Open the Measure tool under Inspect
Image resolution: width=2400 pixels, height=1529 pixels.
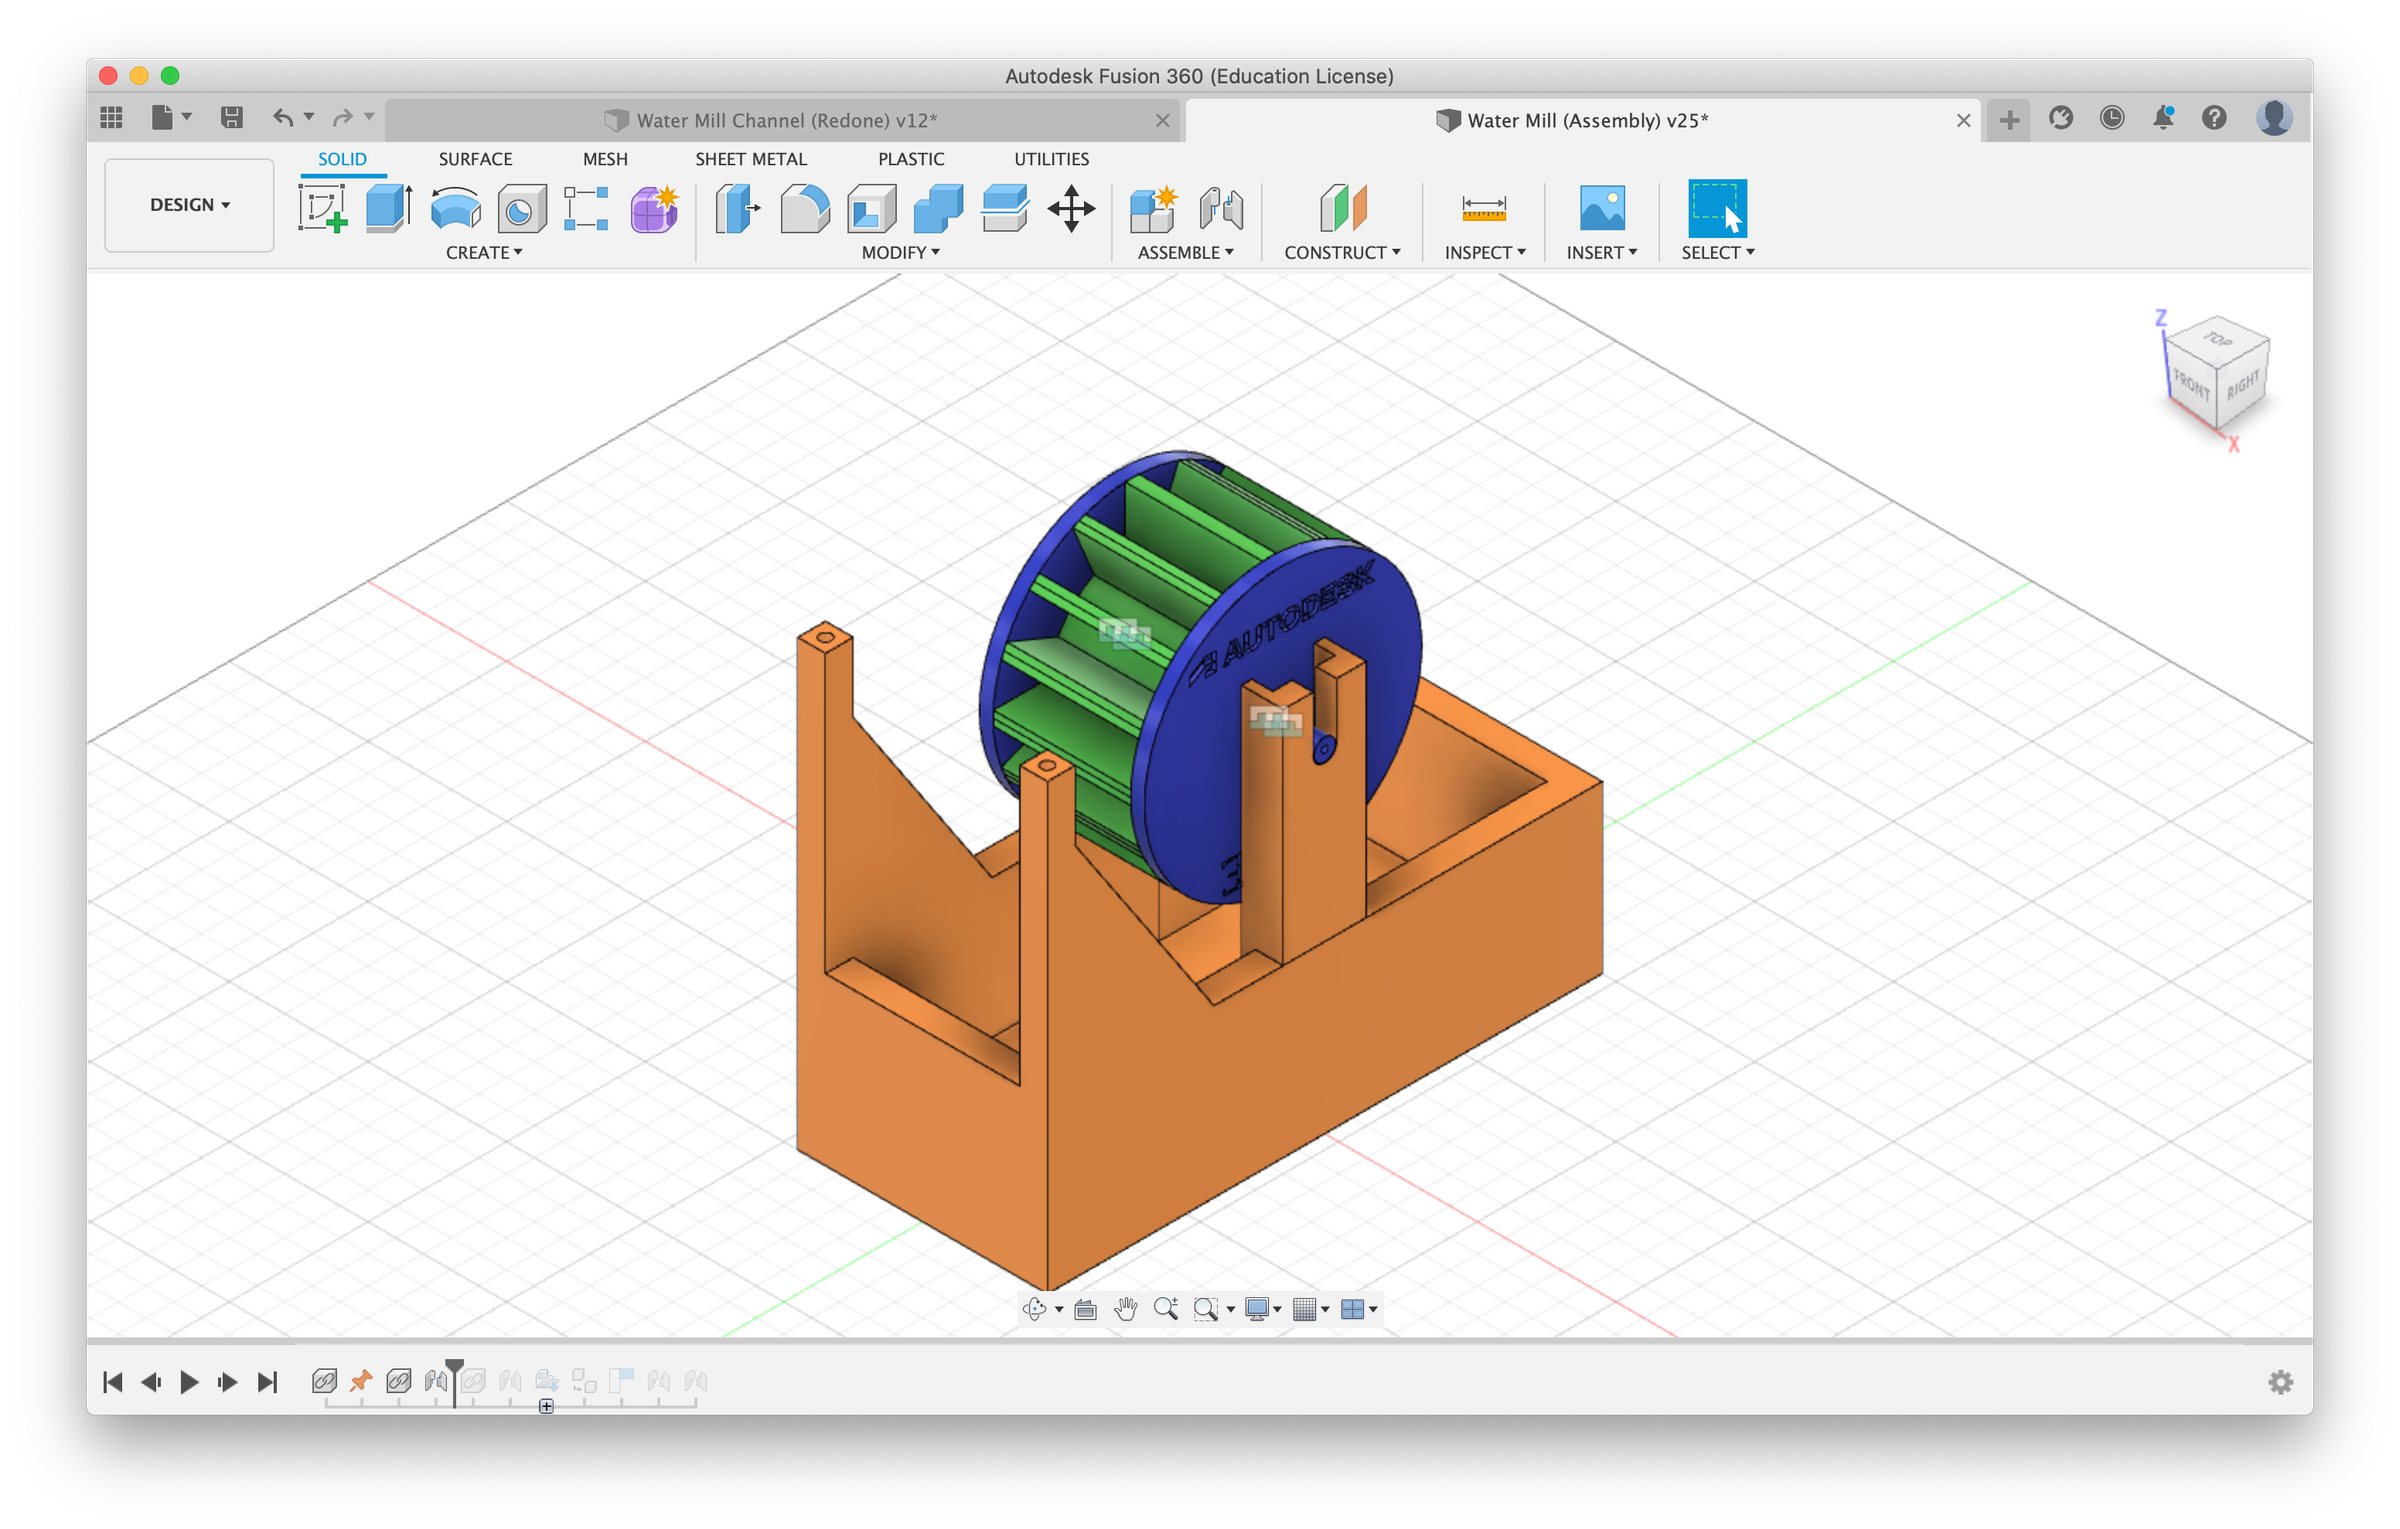tap(1484, 210)
